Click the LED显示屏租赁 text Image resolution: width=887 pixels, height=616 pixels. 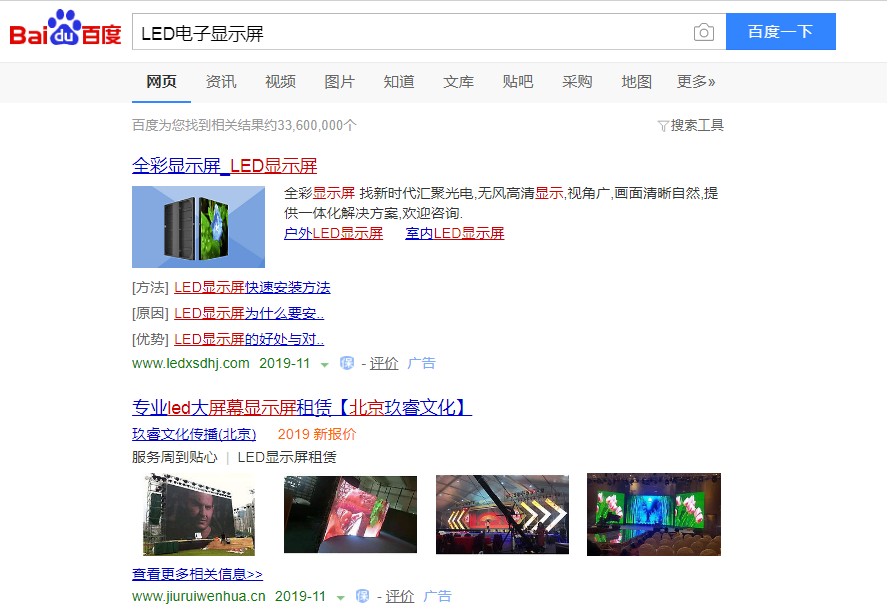click(287, 457)
